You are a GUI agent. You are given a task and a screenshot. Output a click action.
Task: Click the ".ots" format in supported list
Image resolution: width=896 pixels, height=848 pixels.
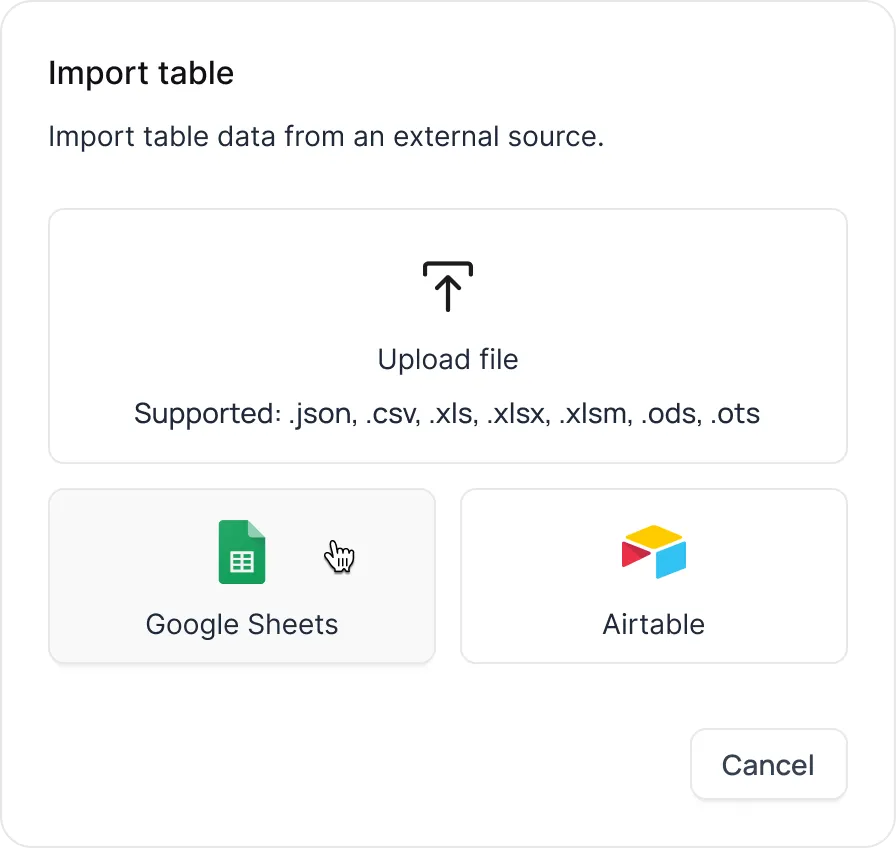[x=735, y=414]
